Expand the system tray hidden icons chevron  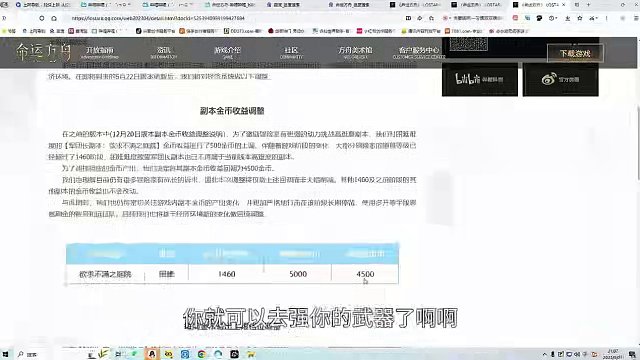click(544, 354)
